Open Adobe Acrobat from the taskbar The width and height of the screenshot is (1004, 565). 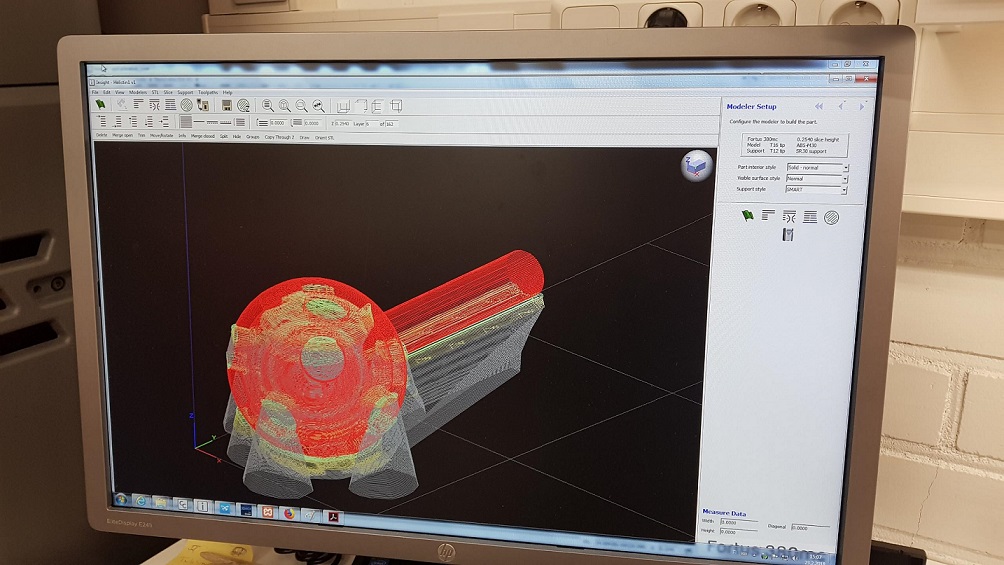coord(333,516)
